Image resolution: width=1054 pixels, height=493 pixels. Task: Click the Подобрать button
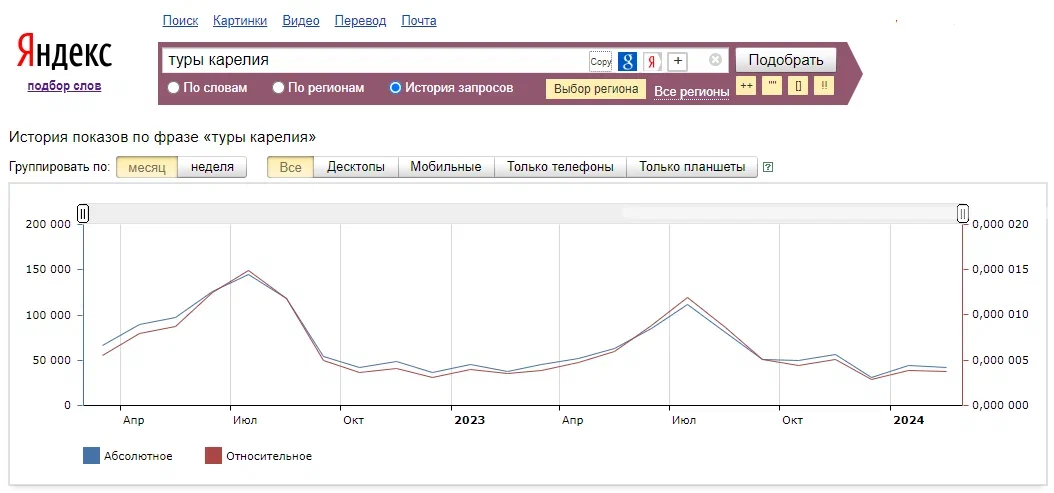click(786, 60)
